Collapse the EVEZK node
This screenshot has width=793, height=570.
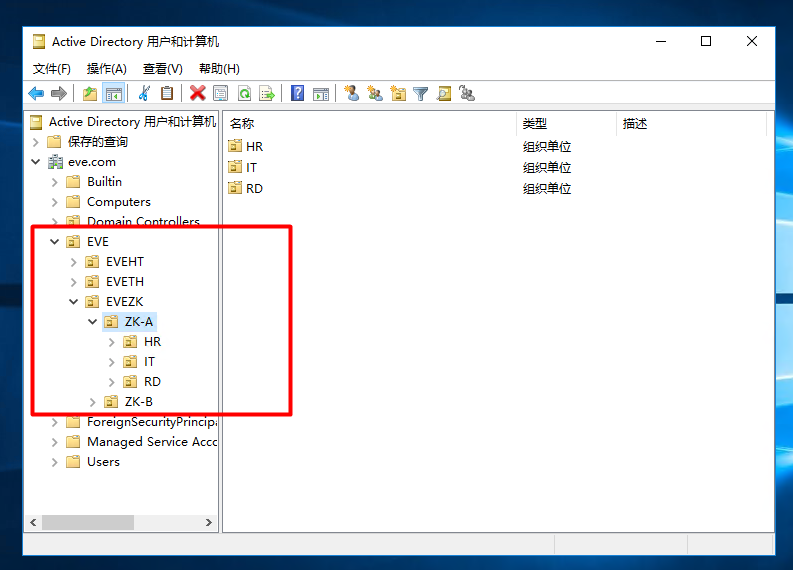click(x=73, y=302)
